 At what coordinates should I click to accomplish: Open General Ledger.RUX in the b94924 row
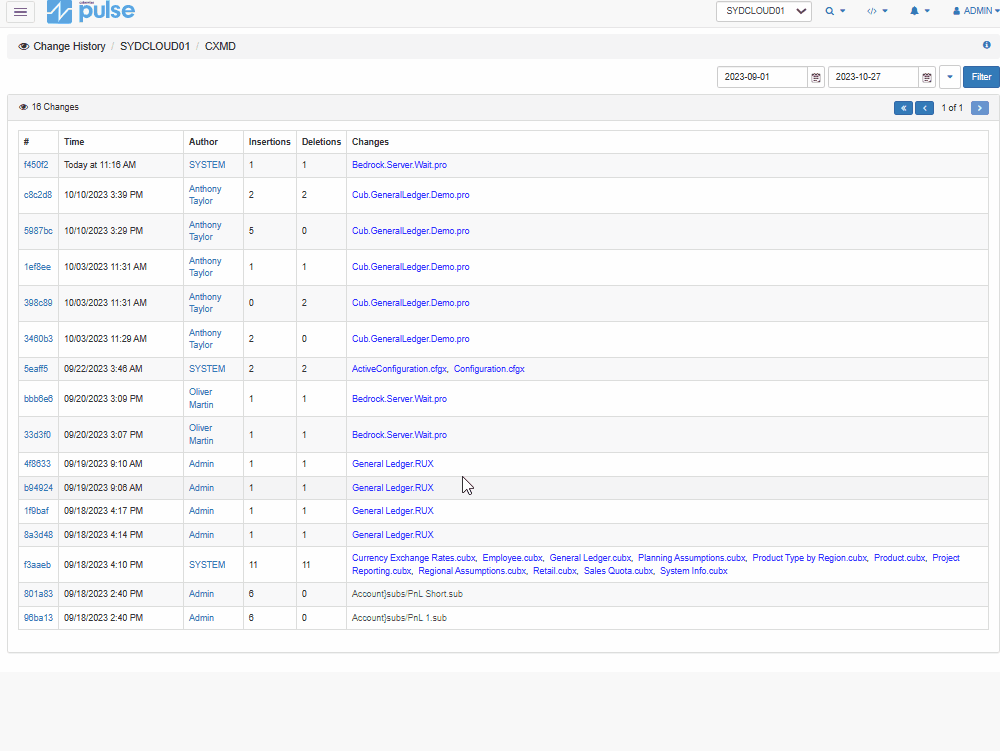point(393,488)
